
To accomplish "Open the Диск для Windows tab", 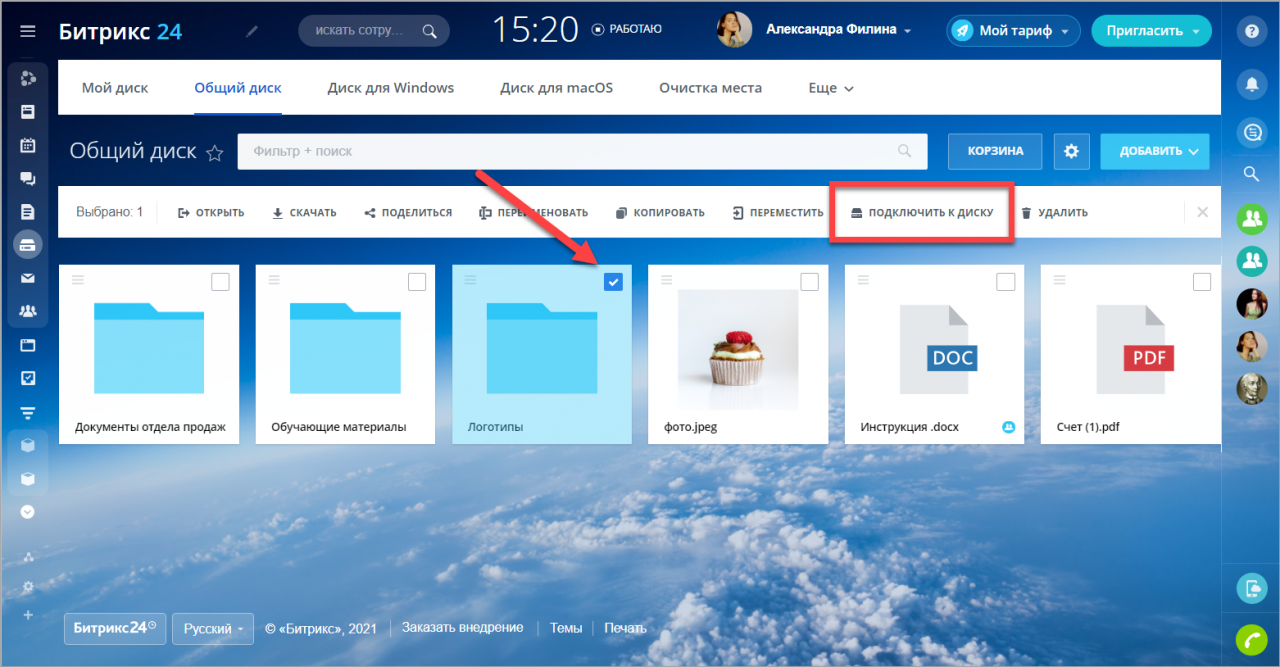I will (391, 88).
